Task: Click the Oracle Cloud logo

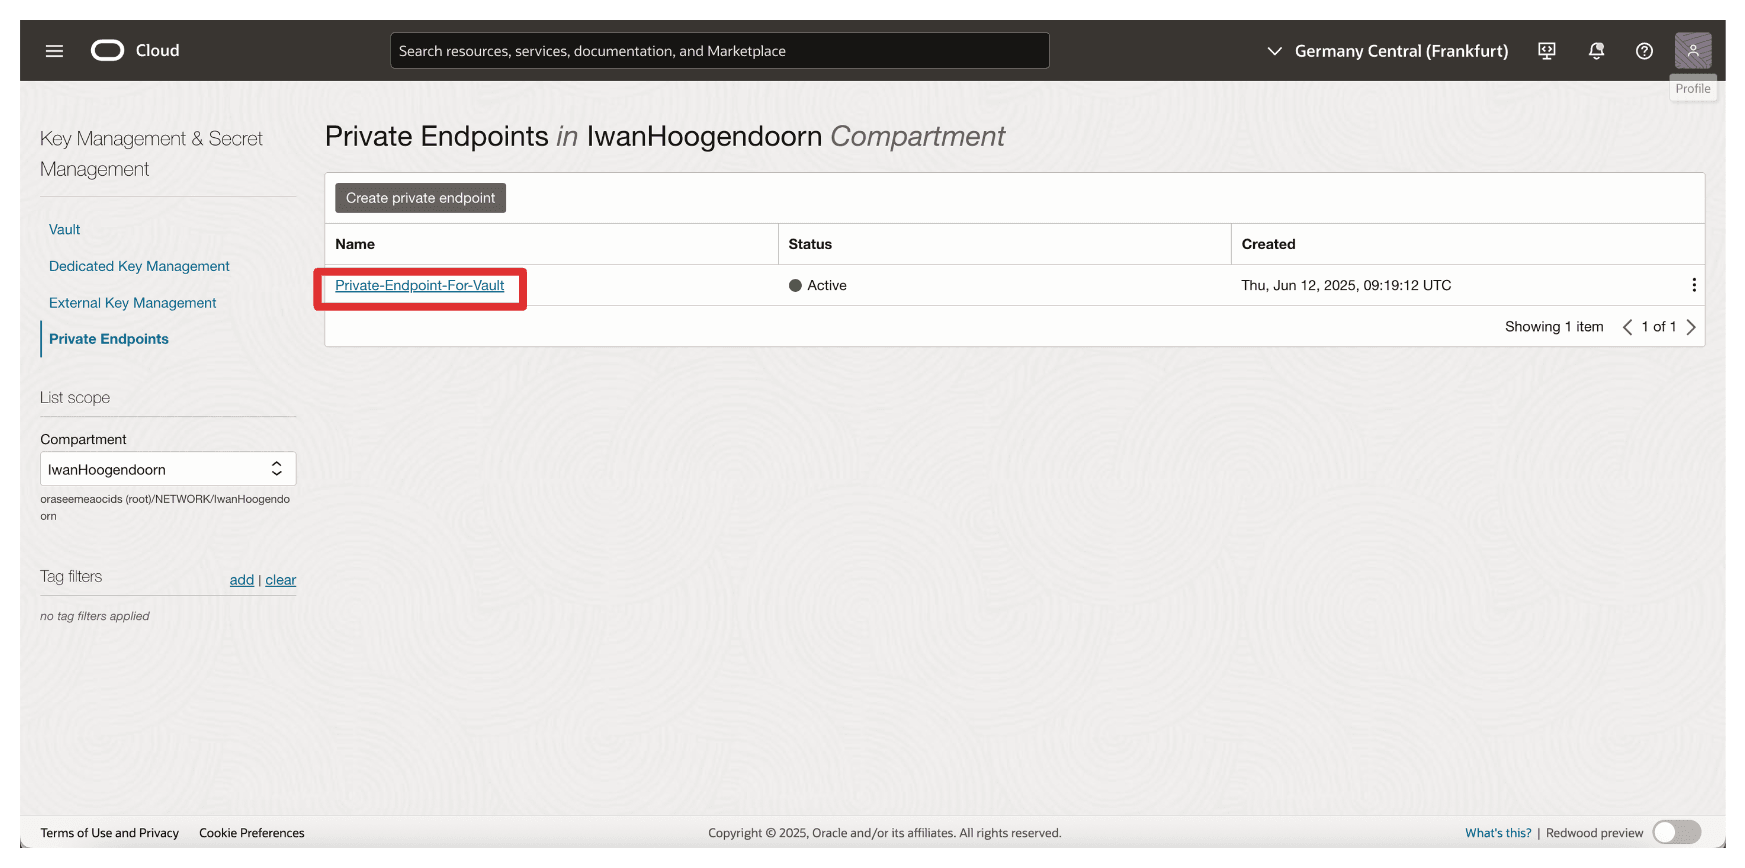Action: click(x=135, y=50)
